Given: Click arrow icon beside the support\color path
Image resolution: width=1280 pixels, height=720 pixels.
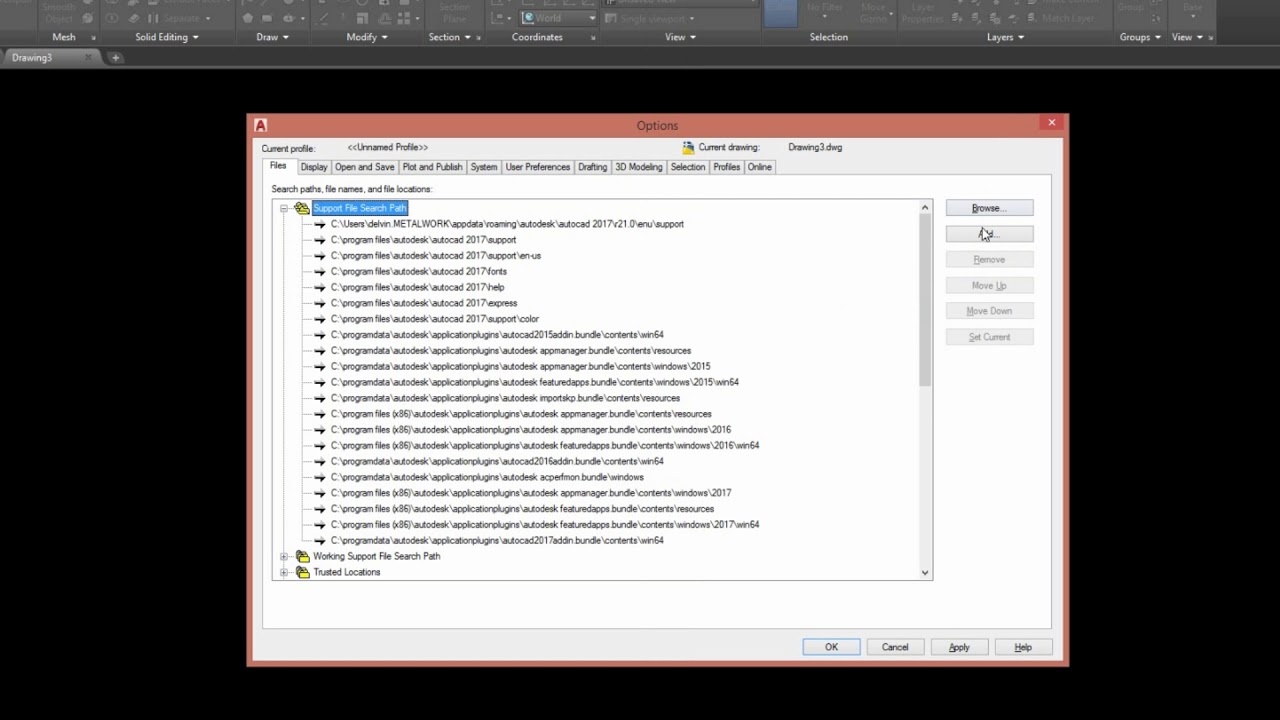Looking at the screenshot, I should [320, 319].
